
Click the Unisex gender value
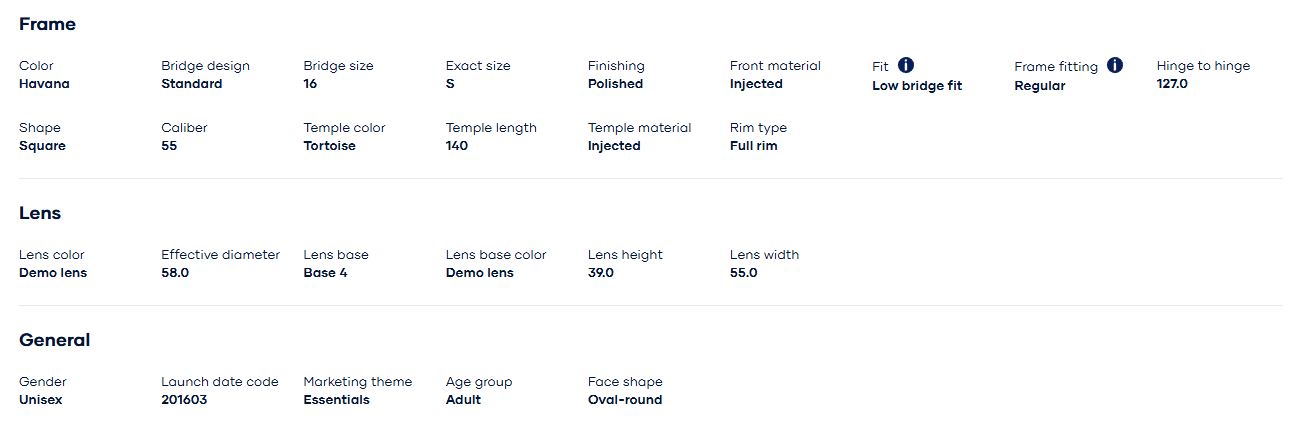click(40, 400)
